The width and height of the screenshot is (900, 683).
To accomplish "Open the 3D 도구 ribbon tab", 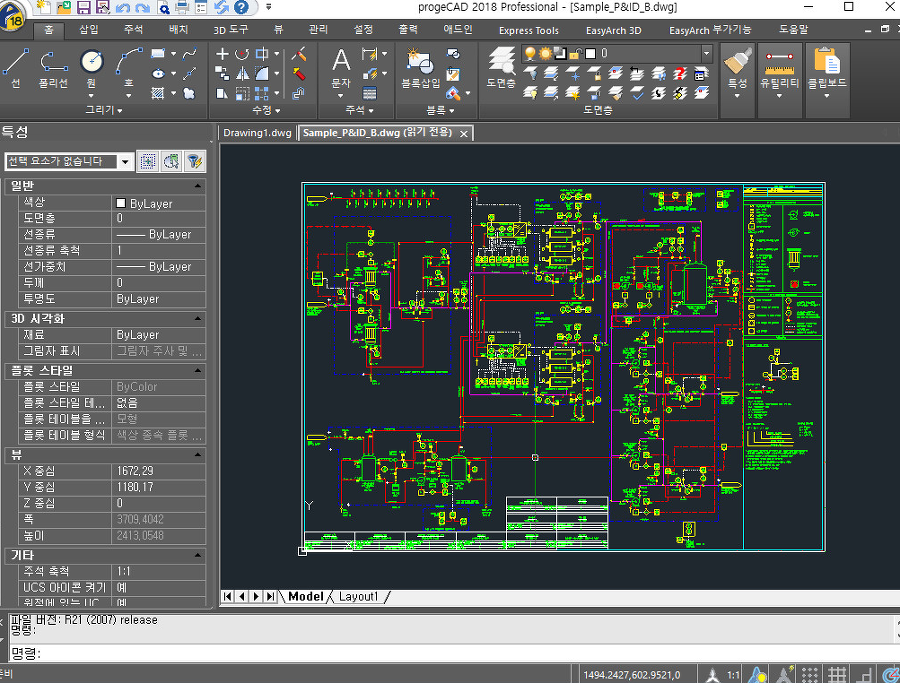I will point(231,30).
